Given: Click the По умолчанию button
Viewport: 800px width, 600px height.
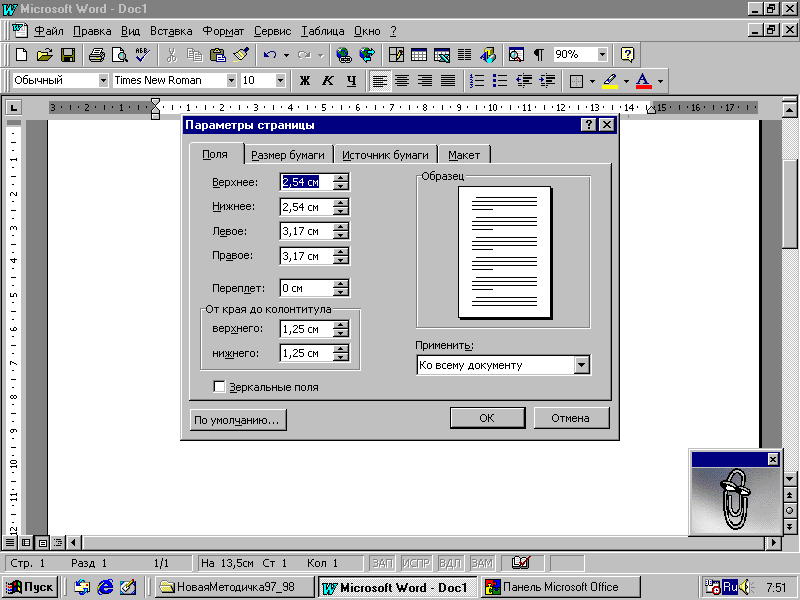Looking at the screenshot, I should (x=237, y=420).
